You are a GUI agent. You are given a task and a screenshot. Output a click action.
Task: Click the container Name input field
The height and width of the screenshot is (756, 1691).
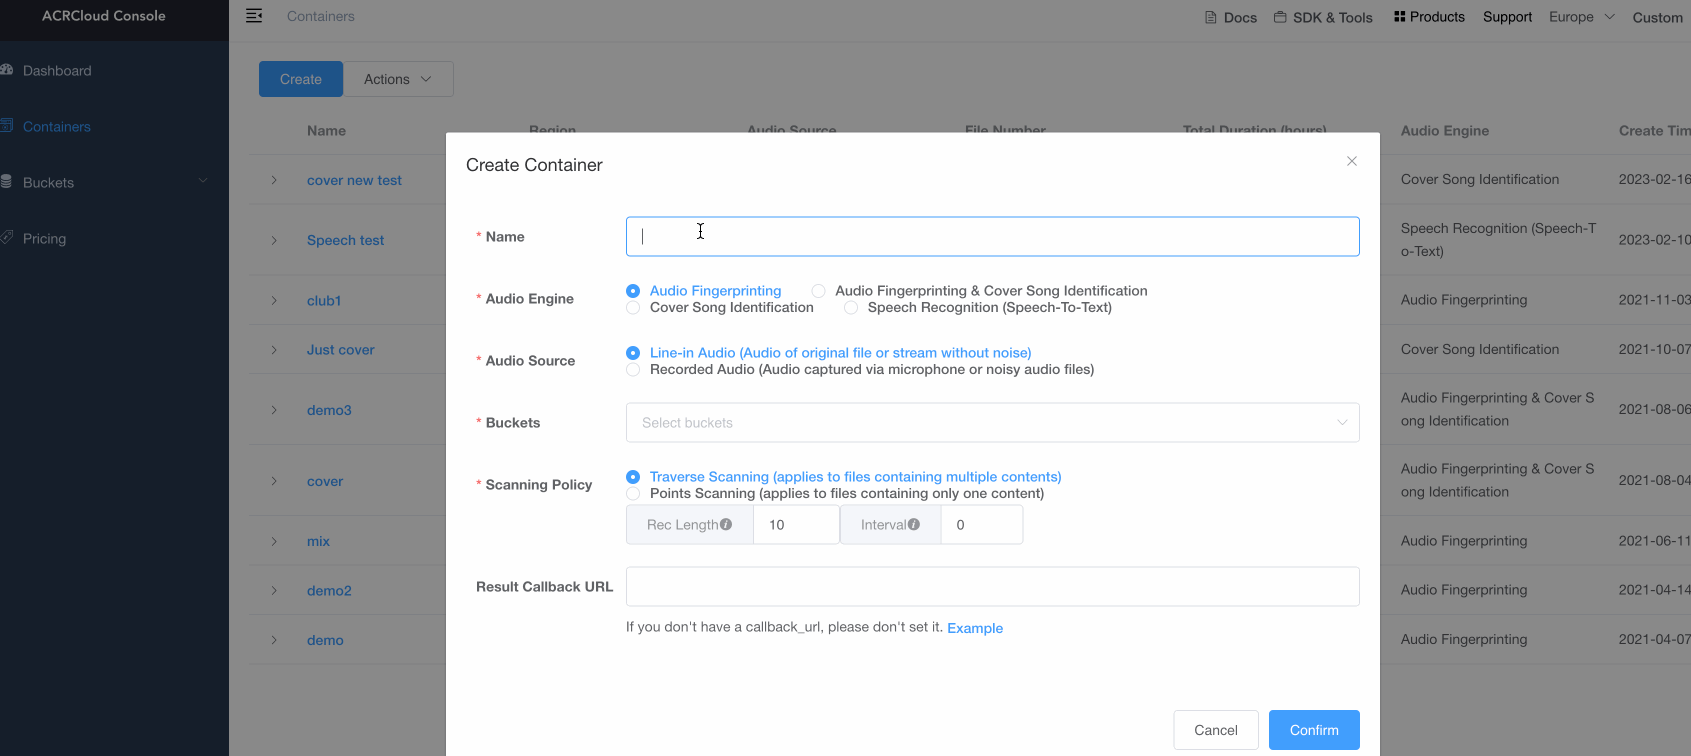992,237
